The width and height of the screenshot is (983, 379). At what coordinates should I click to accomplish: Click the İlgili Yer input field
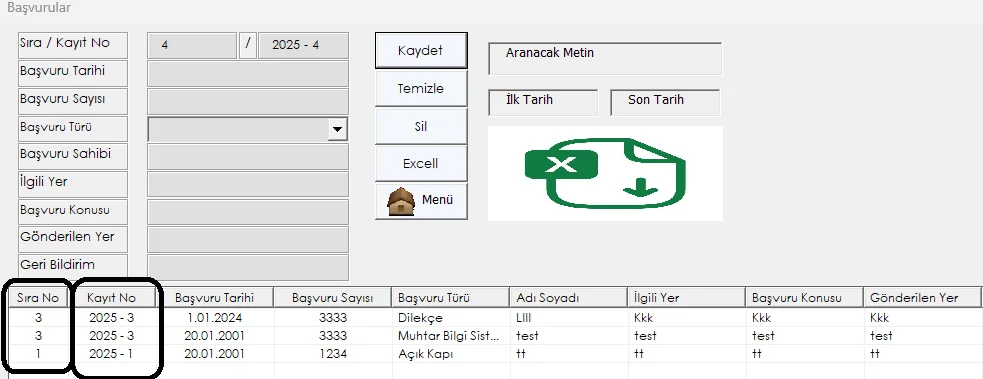(x=248, y=184)
